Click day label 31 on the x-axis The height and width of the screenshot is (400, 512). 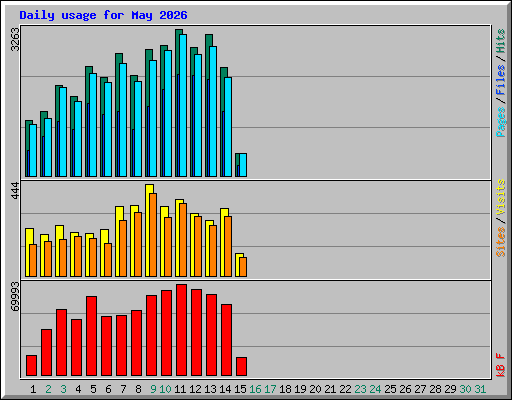(x=480, y=389)
